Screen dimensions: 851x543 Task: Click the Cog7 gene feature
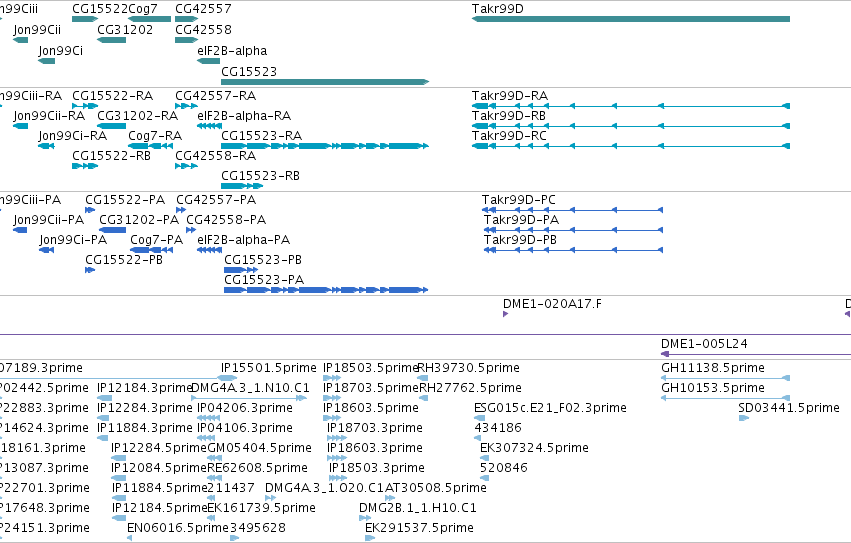tap(150, 19)
